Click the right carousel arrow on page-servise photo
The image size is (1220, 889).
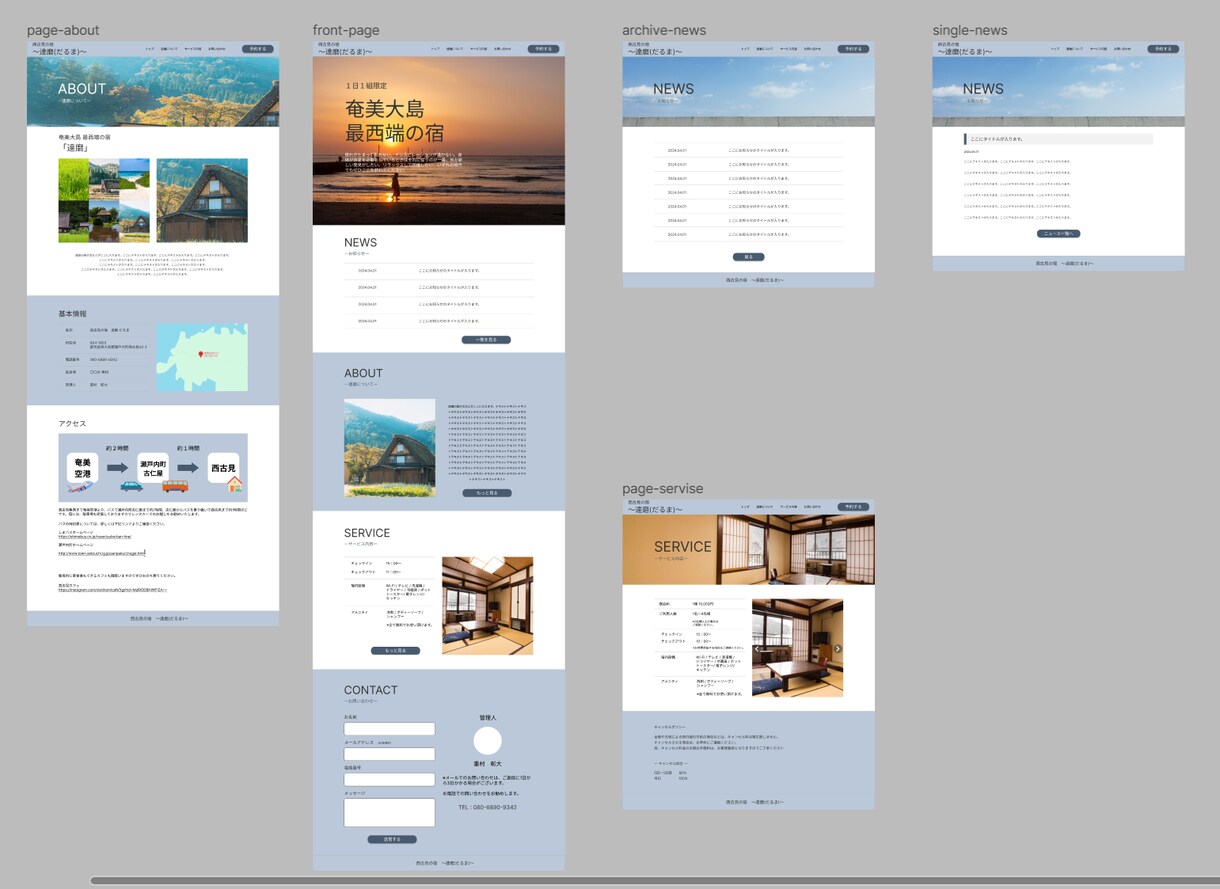[x=838, y=648]
